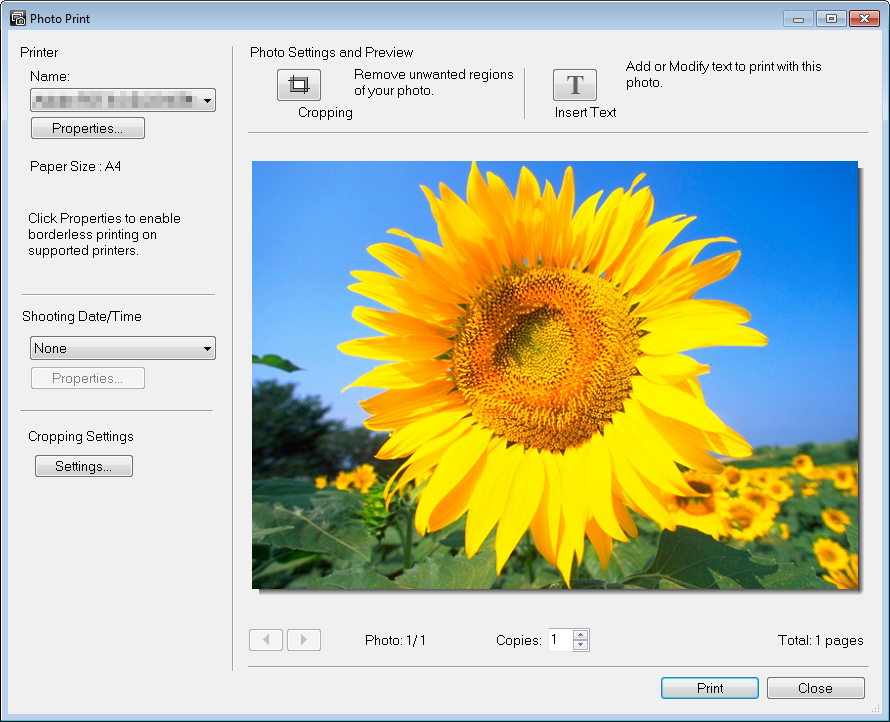Minimize the Photo Print window
This screenshot has width=890, height=722.
click(798, 19)
